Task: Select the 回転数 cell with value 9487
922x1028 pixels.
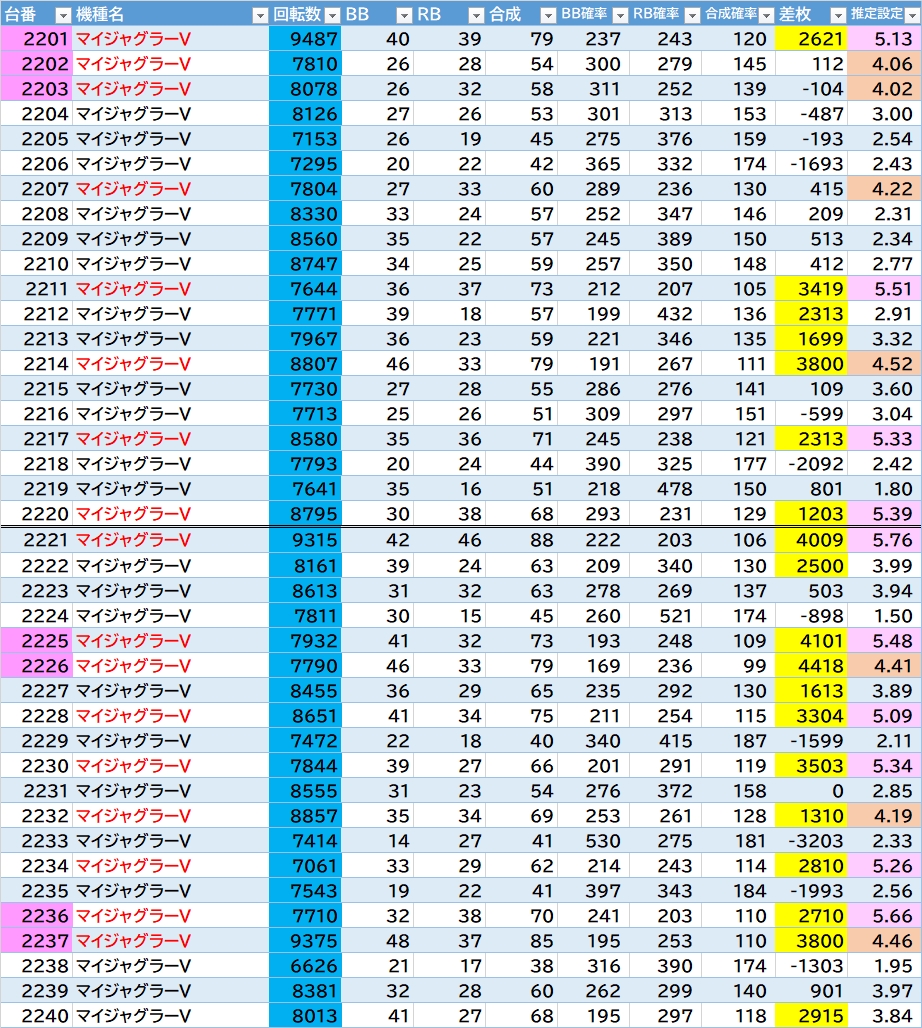Action: tap(305, 39)
